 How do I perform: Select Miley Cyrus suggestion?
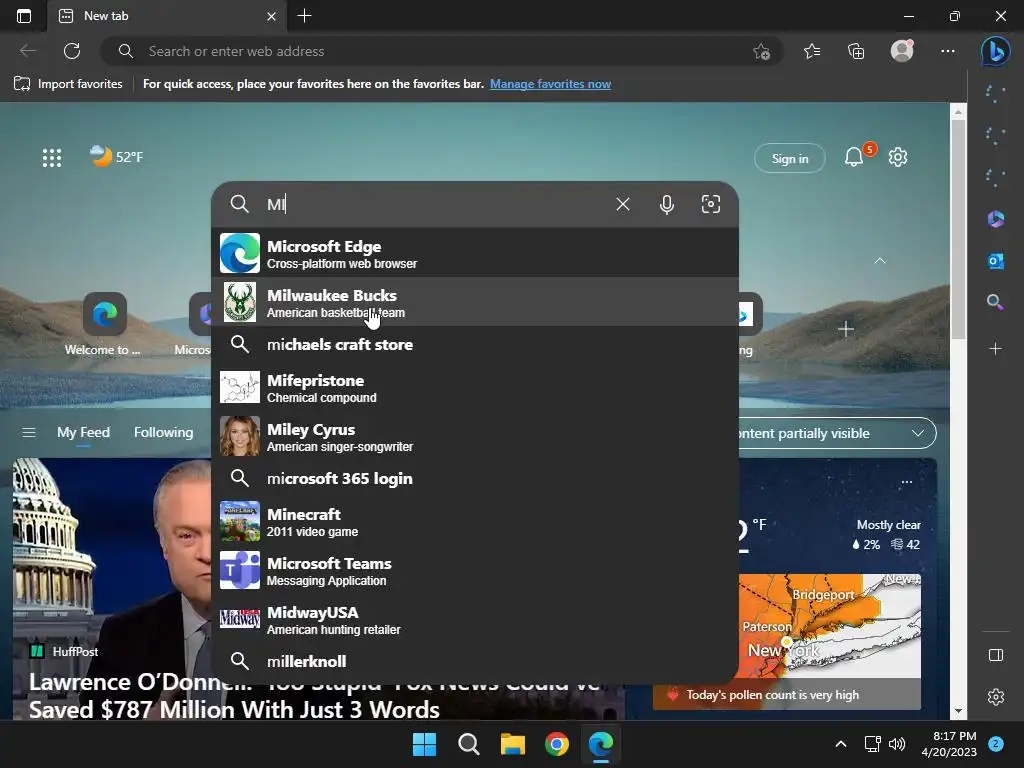coord(475,436)
